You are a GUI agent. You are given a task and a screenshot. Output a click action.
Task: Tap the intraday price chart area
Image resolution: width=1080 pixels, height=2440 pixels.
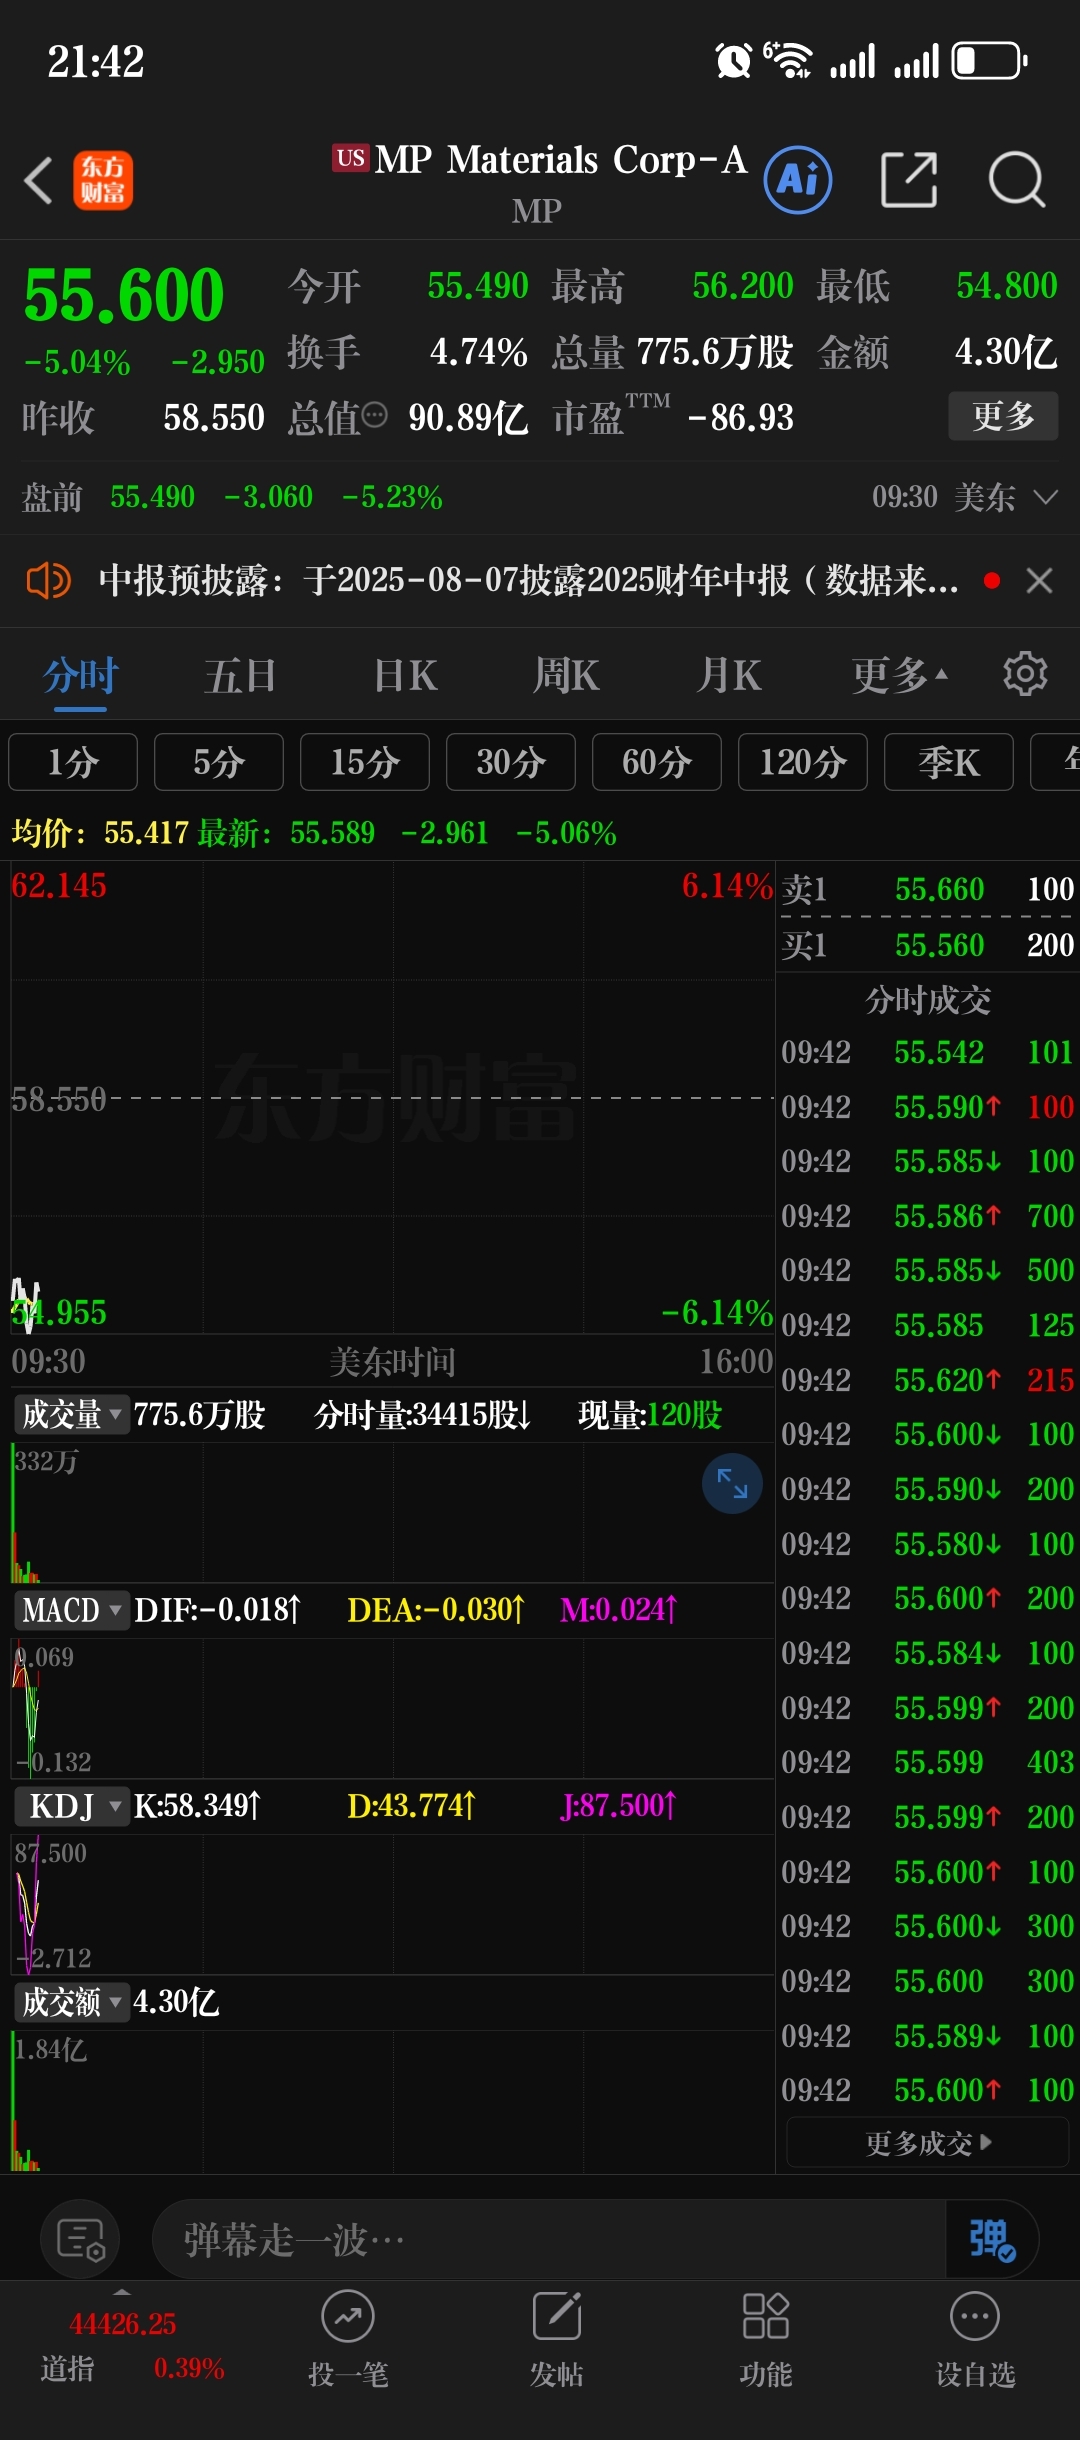392,1098
